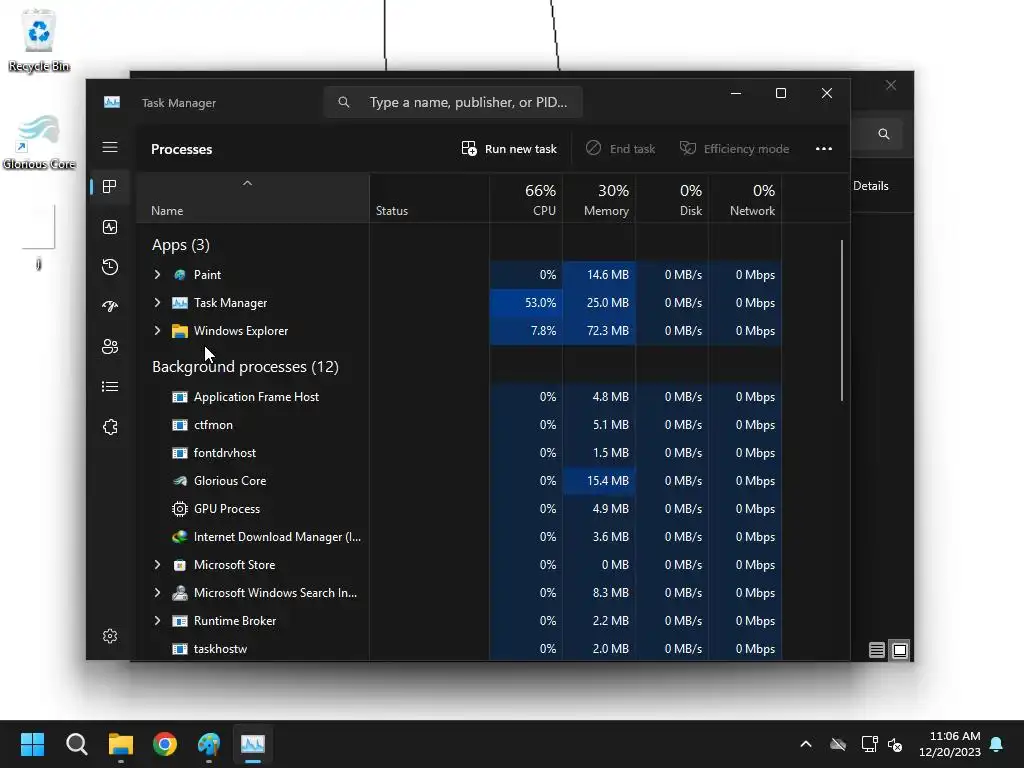Click Task Manager's 53.0% CPU value
Screen dimensions: 1024x768
(540, 303)
